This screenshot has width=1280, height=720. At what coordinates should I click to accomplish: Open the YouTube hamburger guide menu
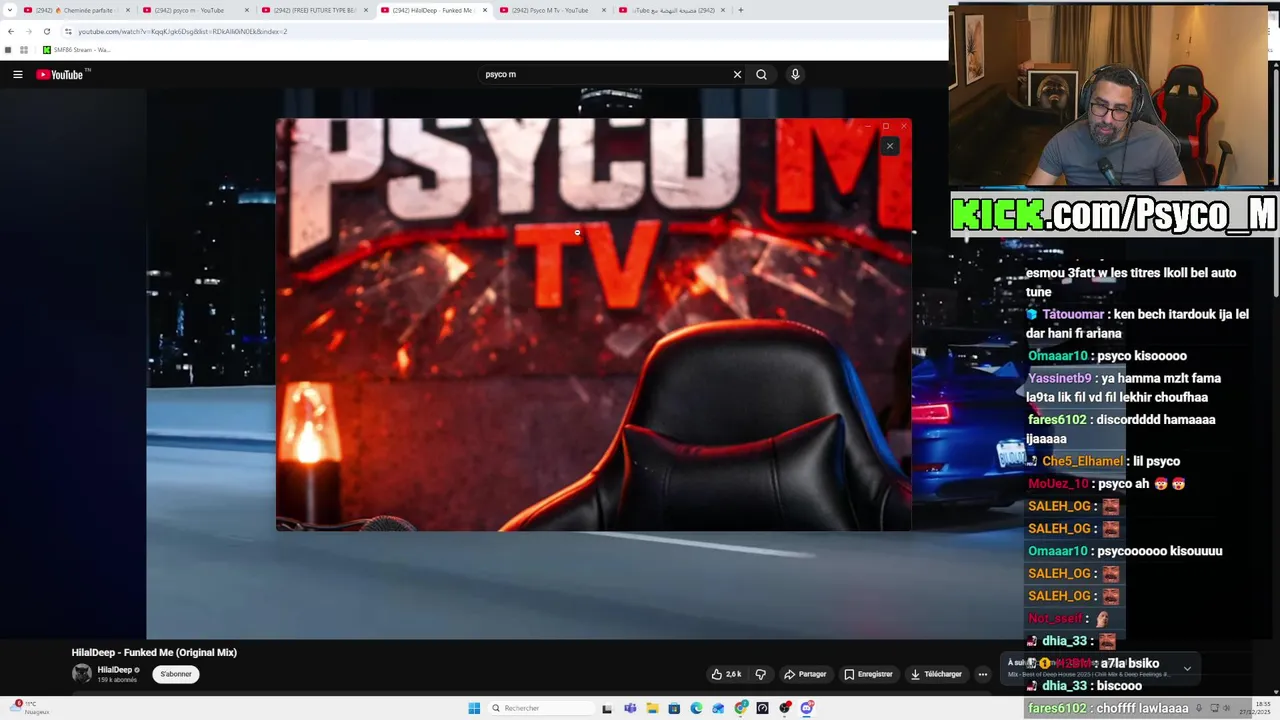[18, 74]
